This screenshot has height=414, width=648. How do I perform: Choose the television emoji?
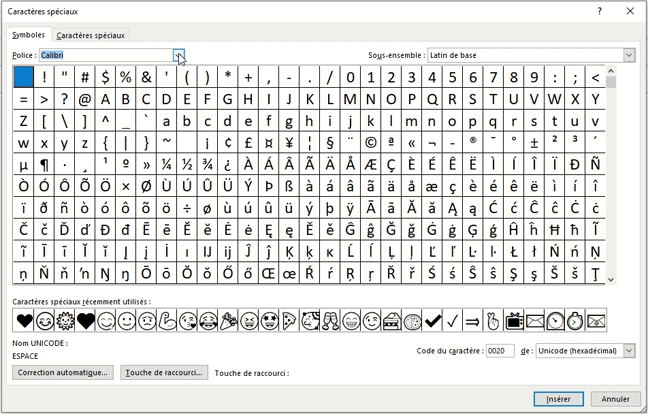coord(514,321)
